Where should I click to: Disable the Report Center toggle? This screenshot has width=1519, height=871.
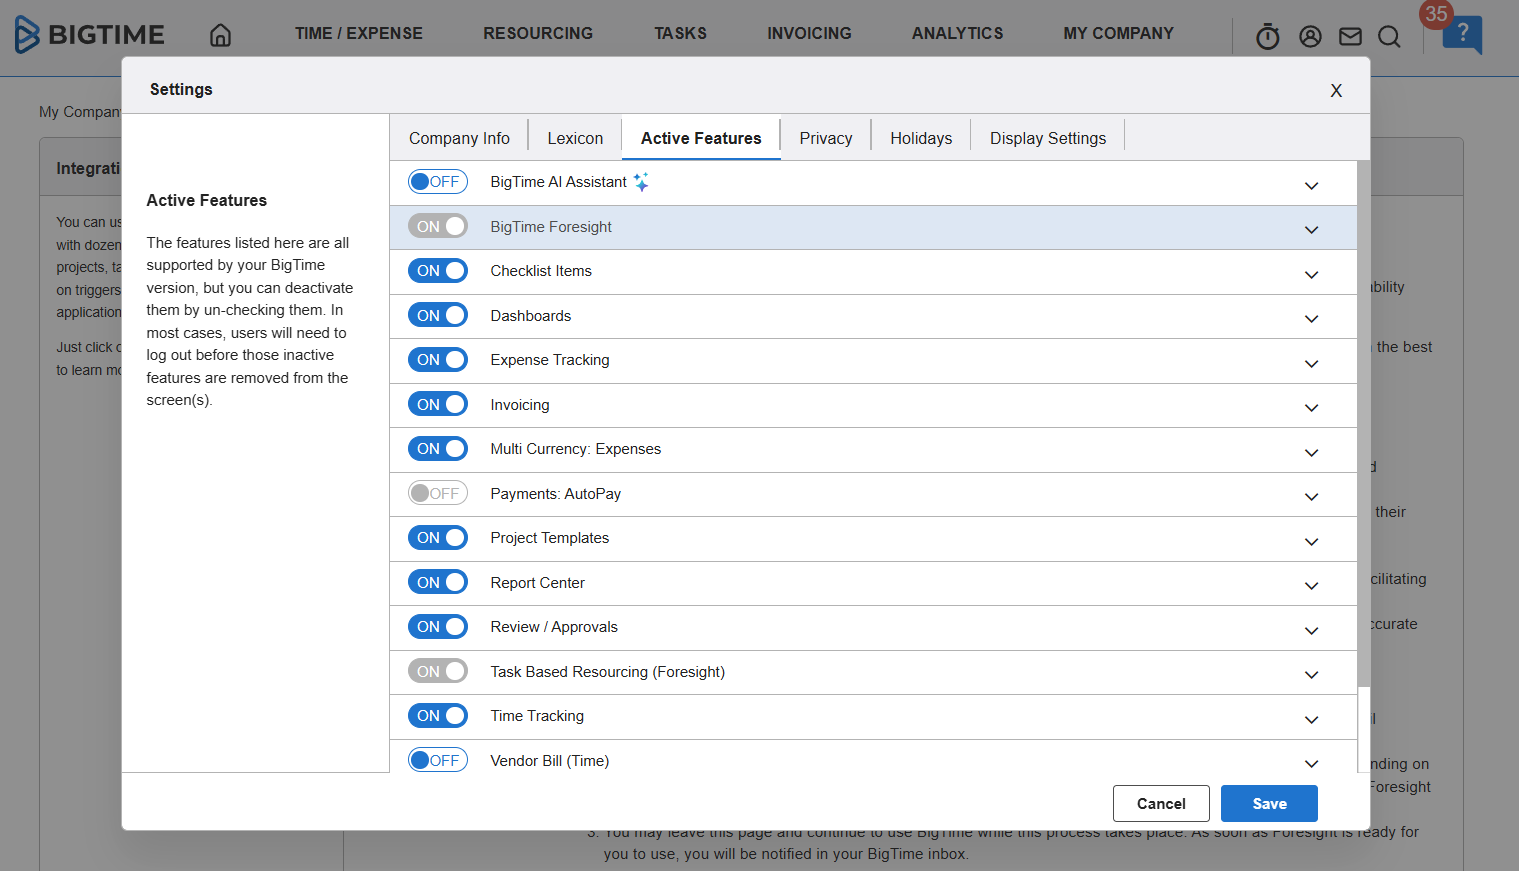438,582
